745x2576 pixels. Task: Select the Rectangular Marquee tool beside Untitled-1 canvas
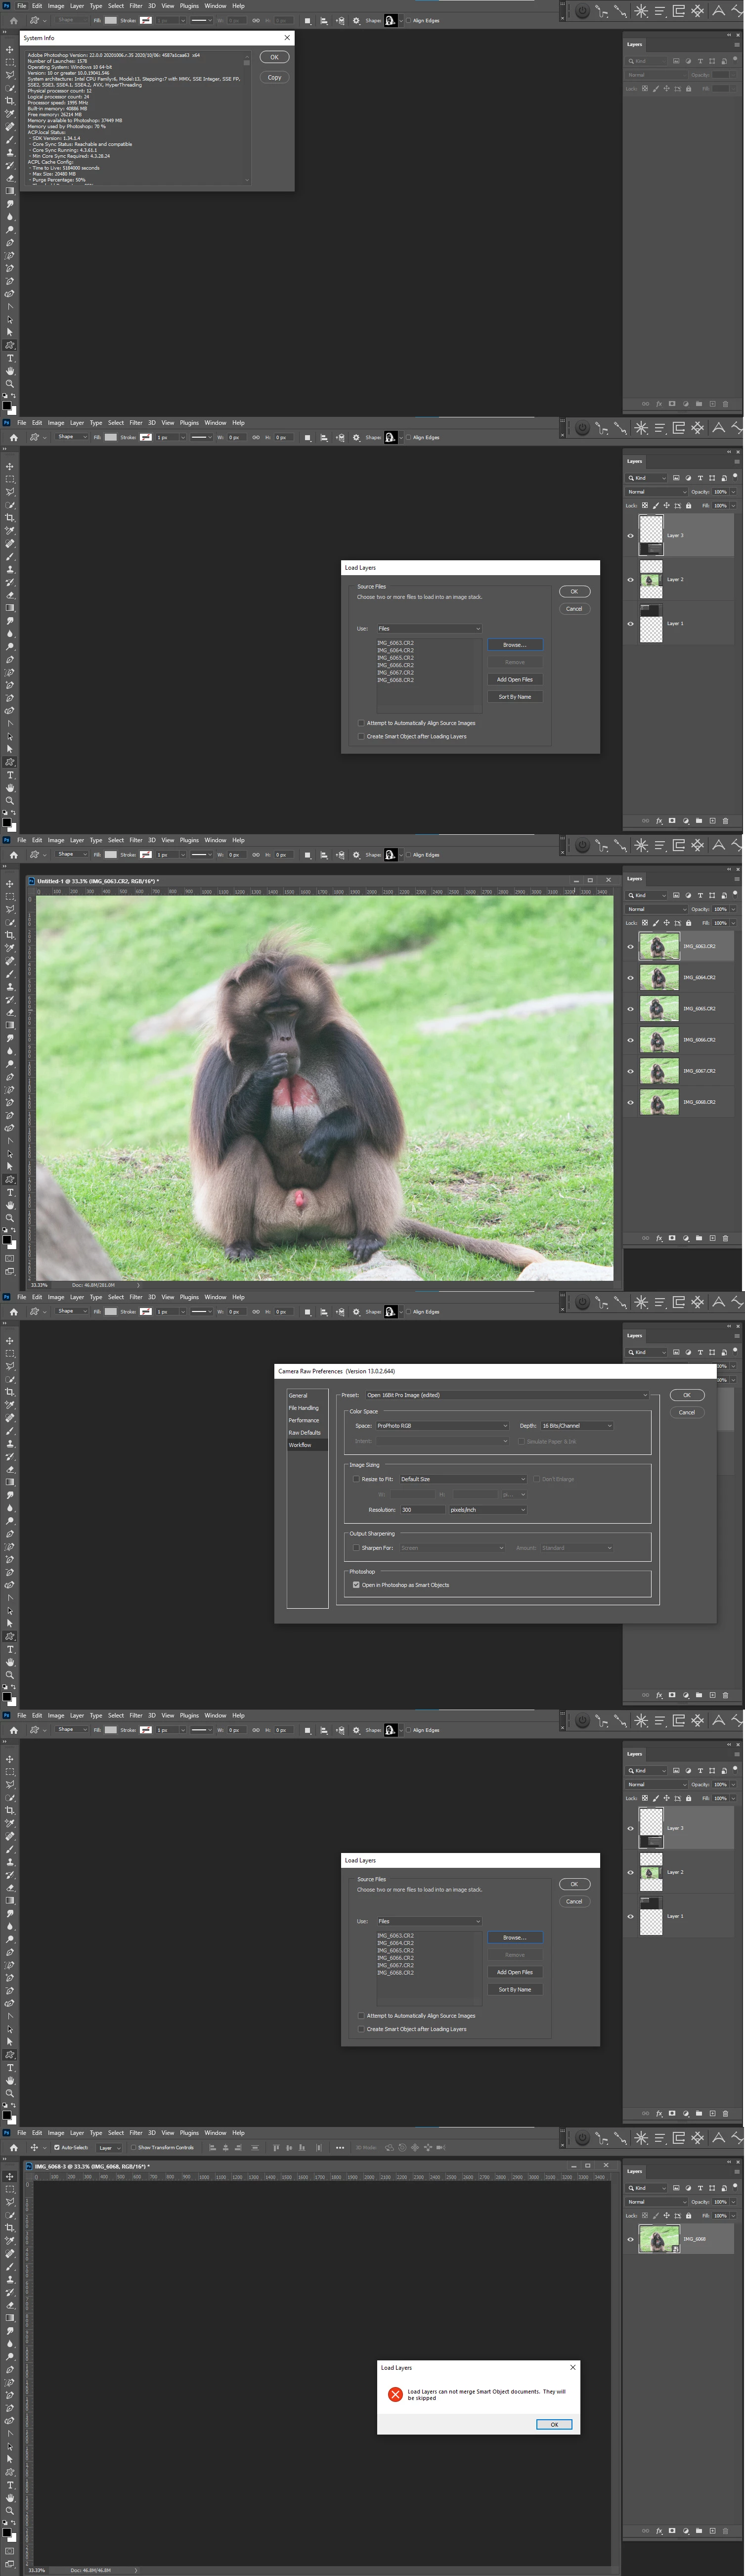[10, 897]
